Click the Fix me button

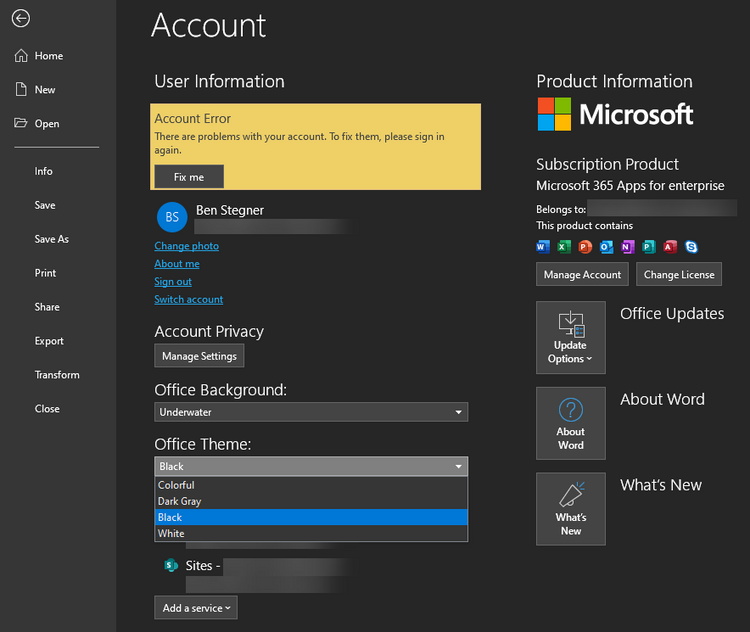tap(189, 177)
